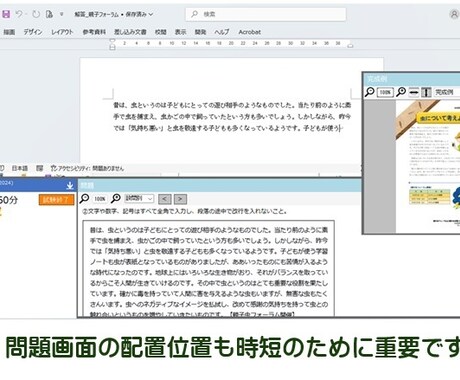Click inside the 検索 search box
Image resolution: width=460 pixels, height=380 pixels.
[x=266, y=14]
